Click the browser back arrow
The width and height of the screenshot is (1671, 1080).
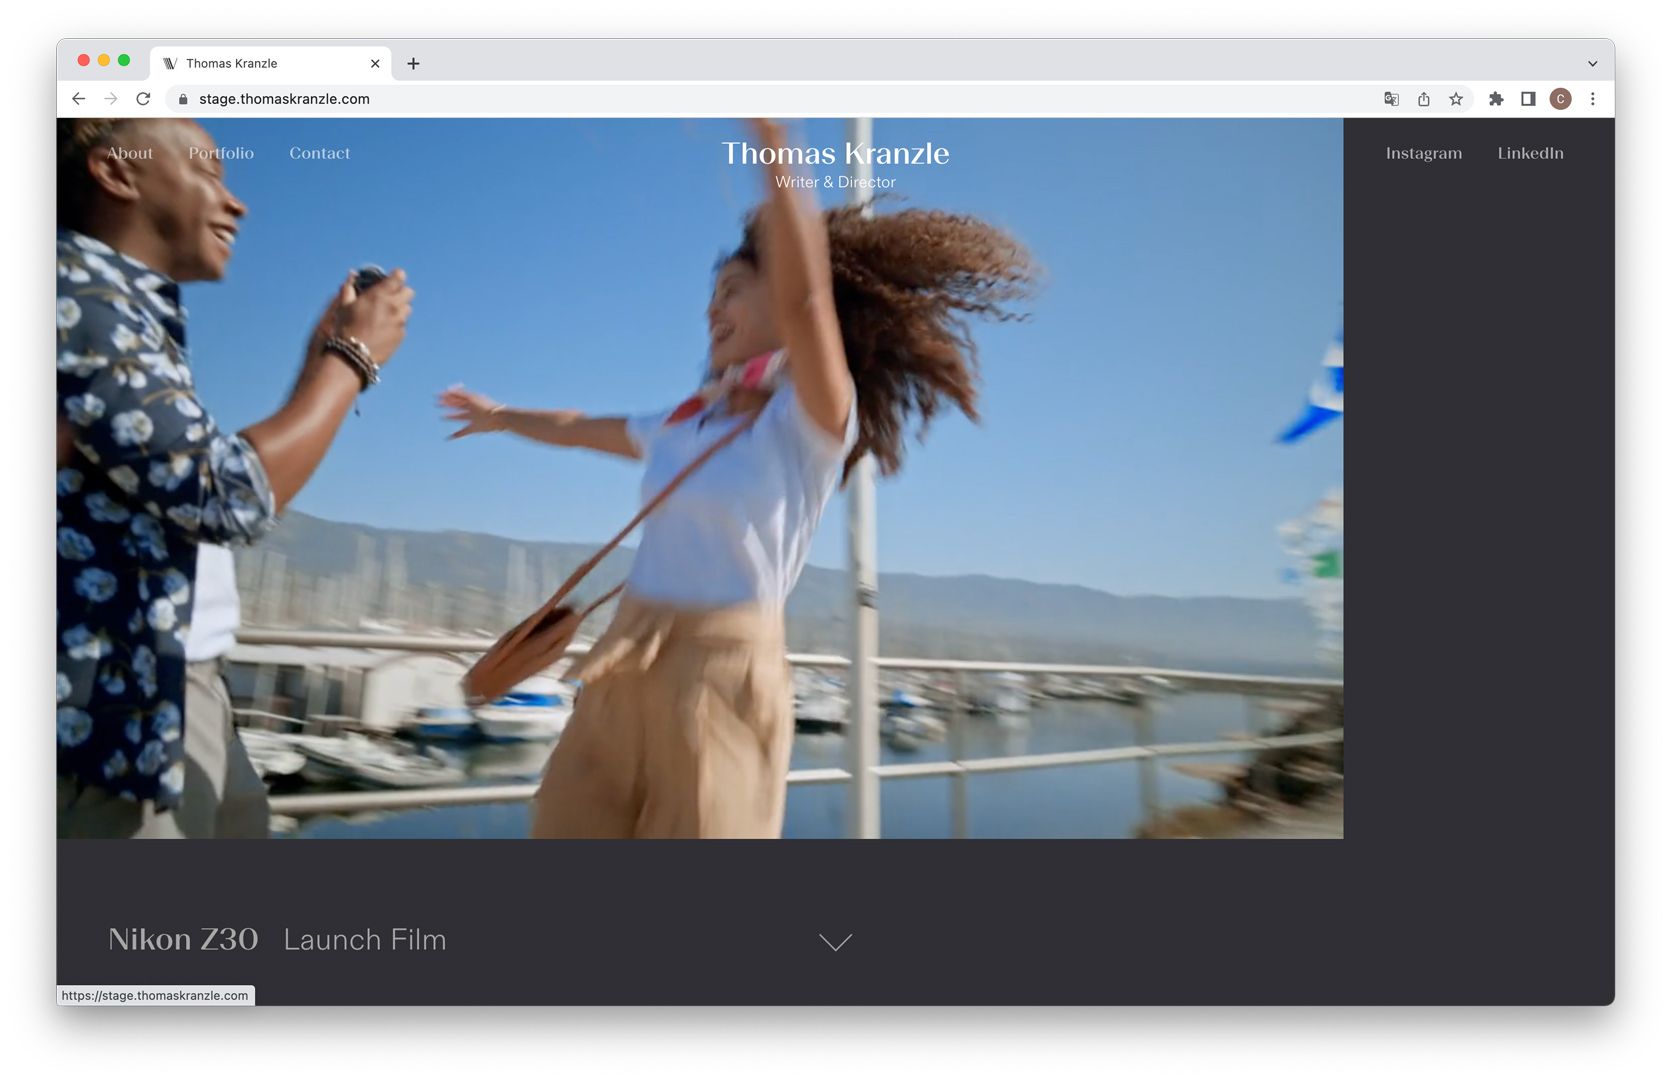click(x=79, y=99)
